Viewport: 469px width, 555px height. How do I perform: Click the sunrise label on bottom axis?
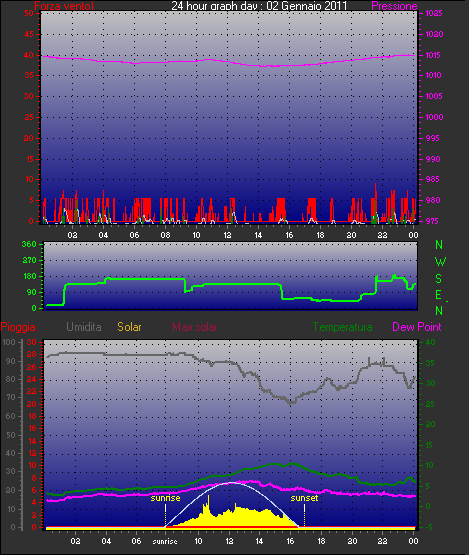pos(165,541)
